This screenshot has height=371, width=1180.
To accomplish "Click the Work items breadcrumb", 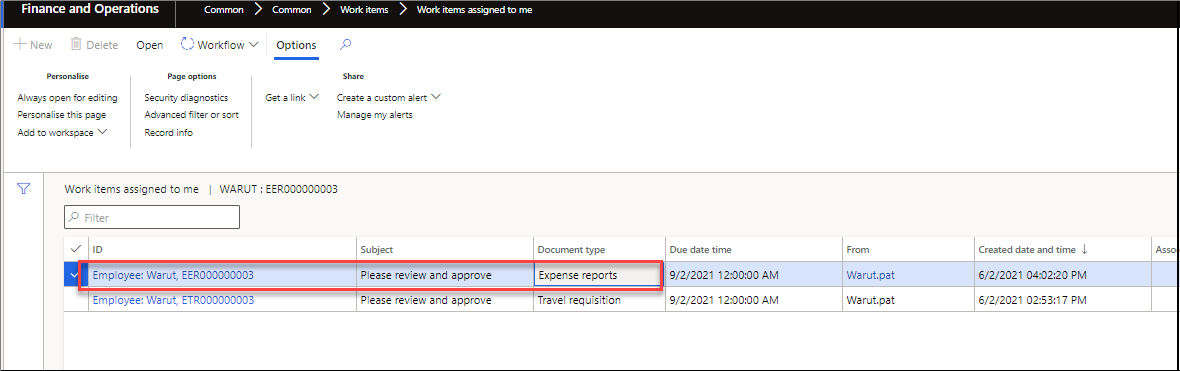I will click(x=364, y=11).
